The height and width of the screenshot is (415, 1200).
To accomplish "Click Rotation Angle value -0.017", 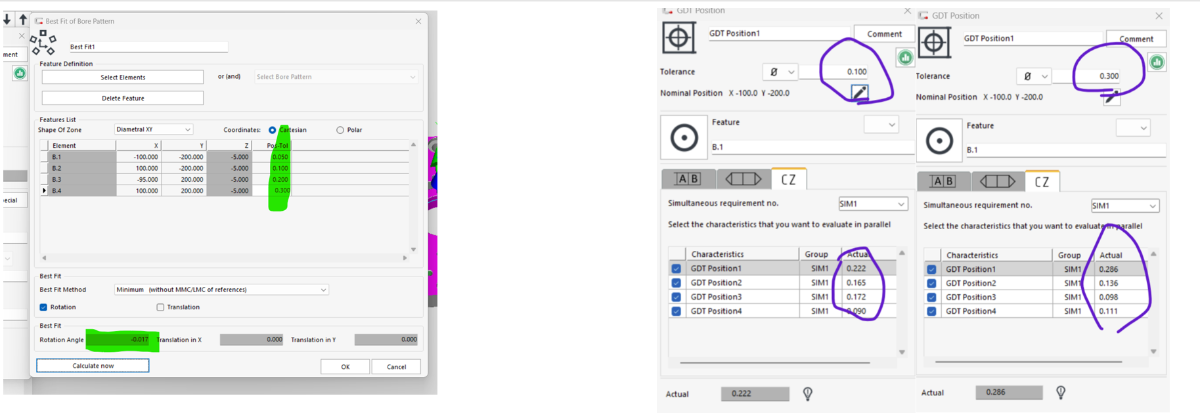I will (118, 340).
